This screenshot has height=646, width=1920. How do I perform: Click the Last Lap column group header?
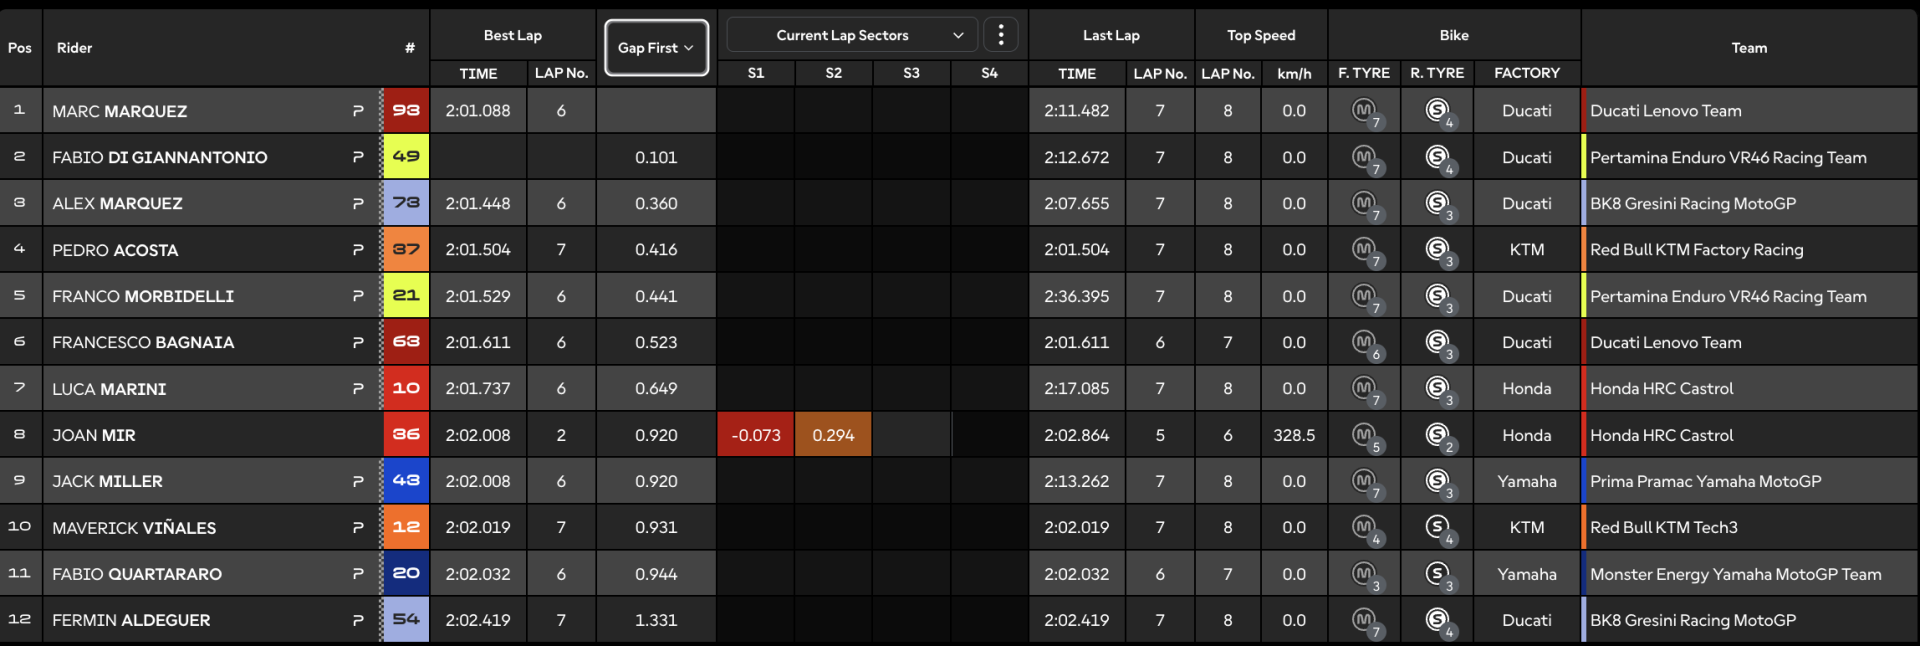click(x=1111, y=35)
